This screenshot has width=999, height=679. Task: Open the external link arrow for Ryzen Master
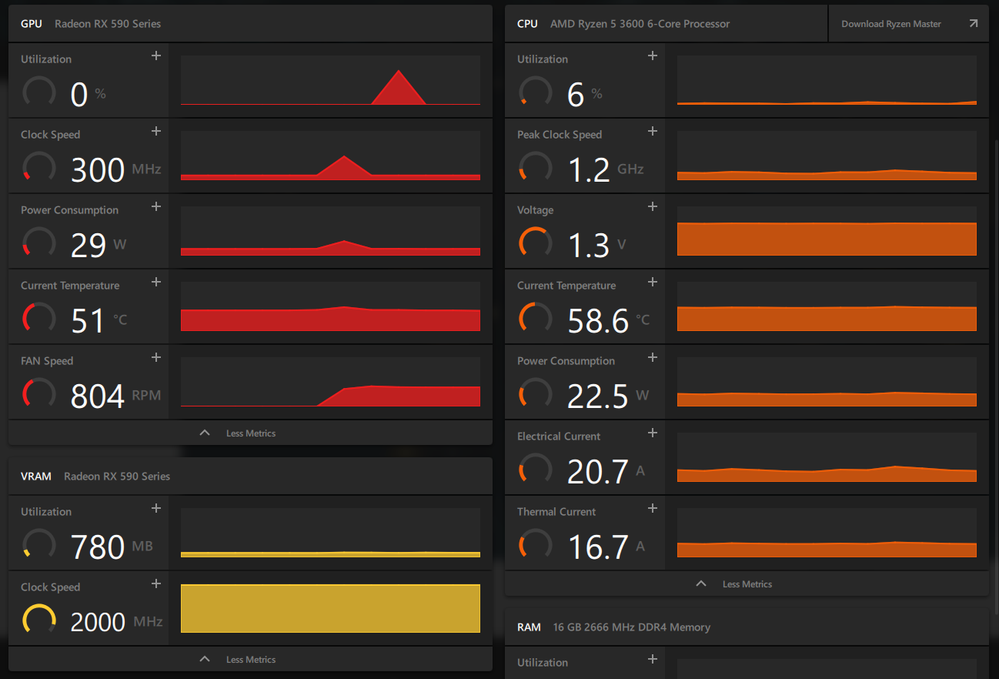[x=974, y=24]
